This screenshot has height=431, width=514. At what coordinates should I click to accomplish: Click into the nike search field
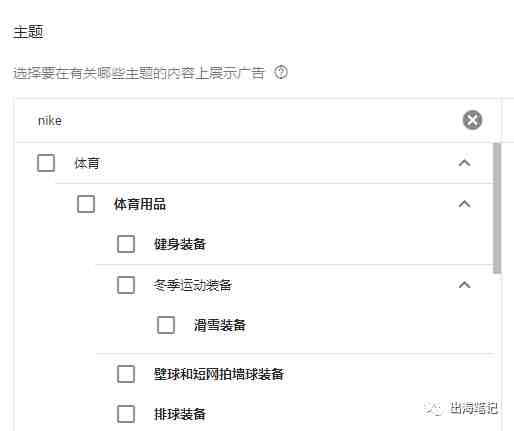pyautogui.click(x=247, y=120)
